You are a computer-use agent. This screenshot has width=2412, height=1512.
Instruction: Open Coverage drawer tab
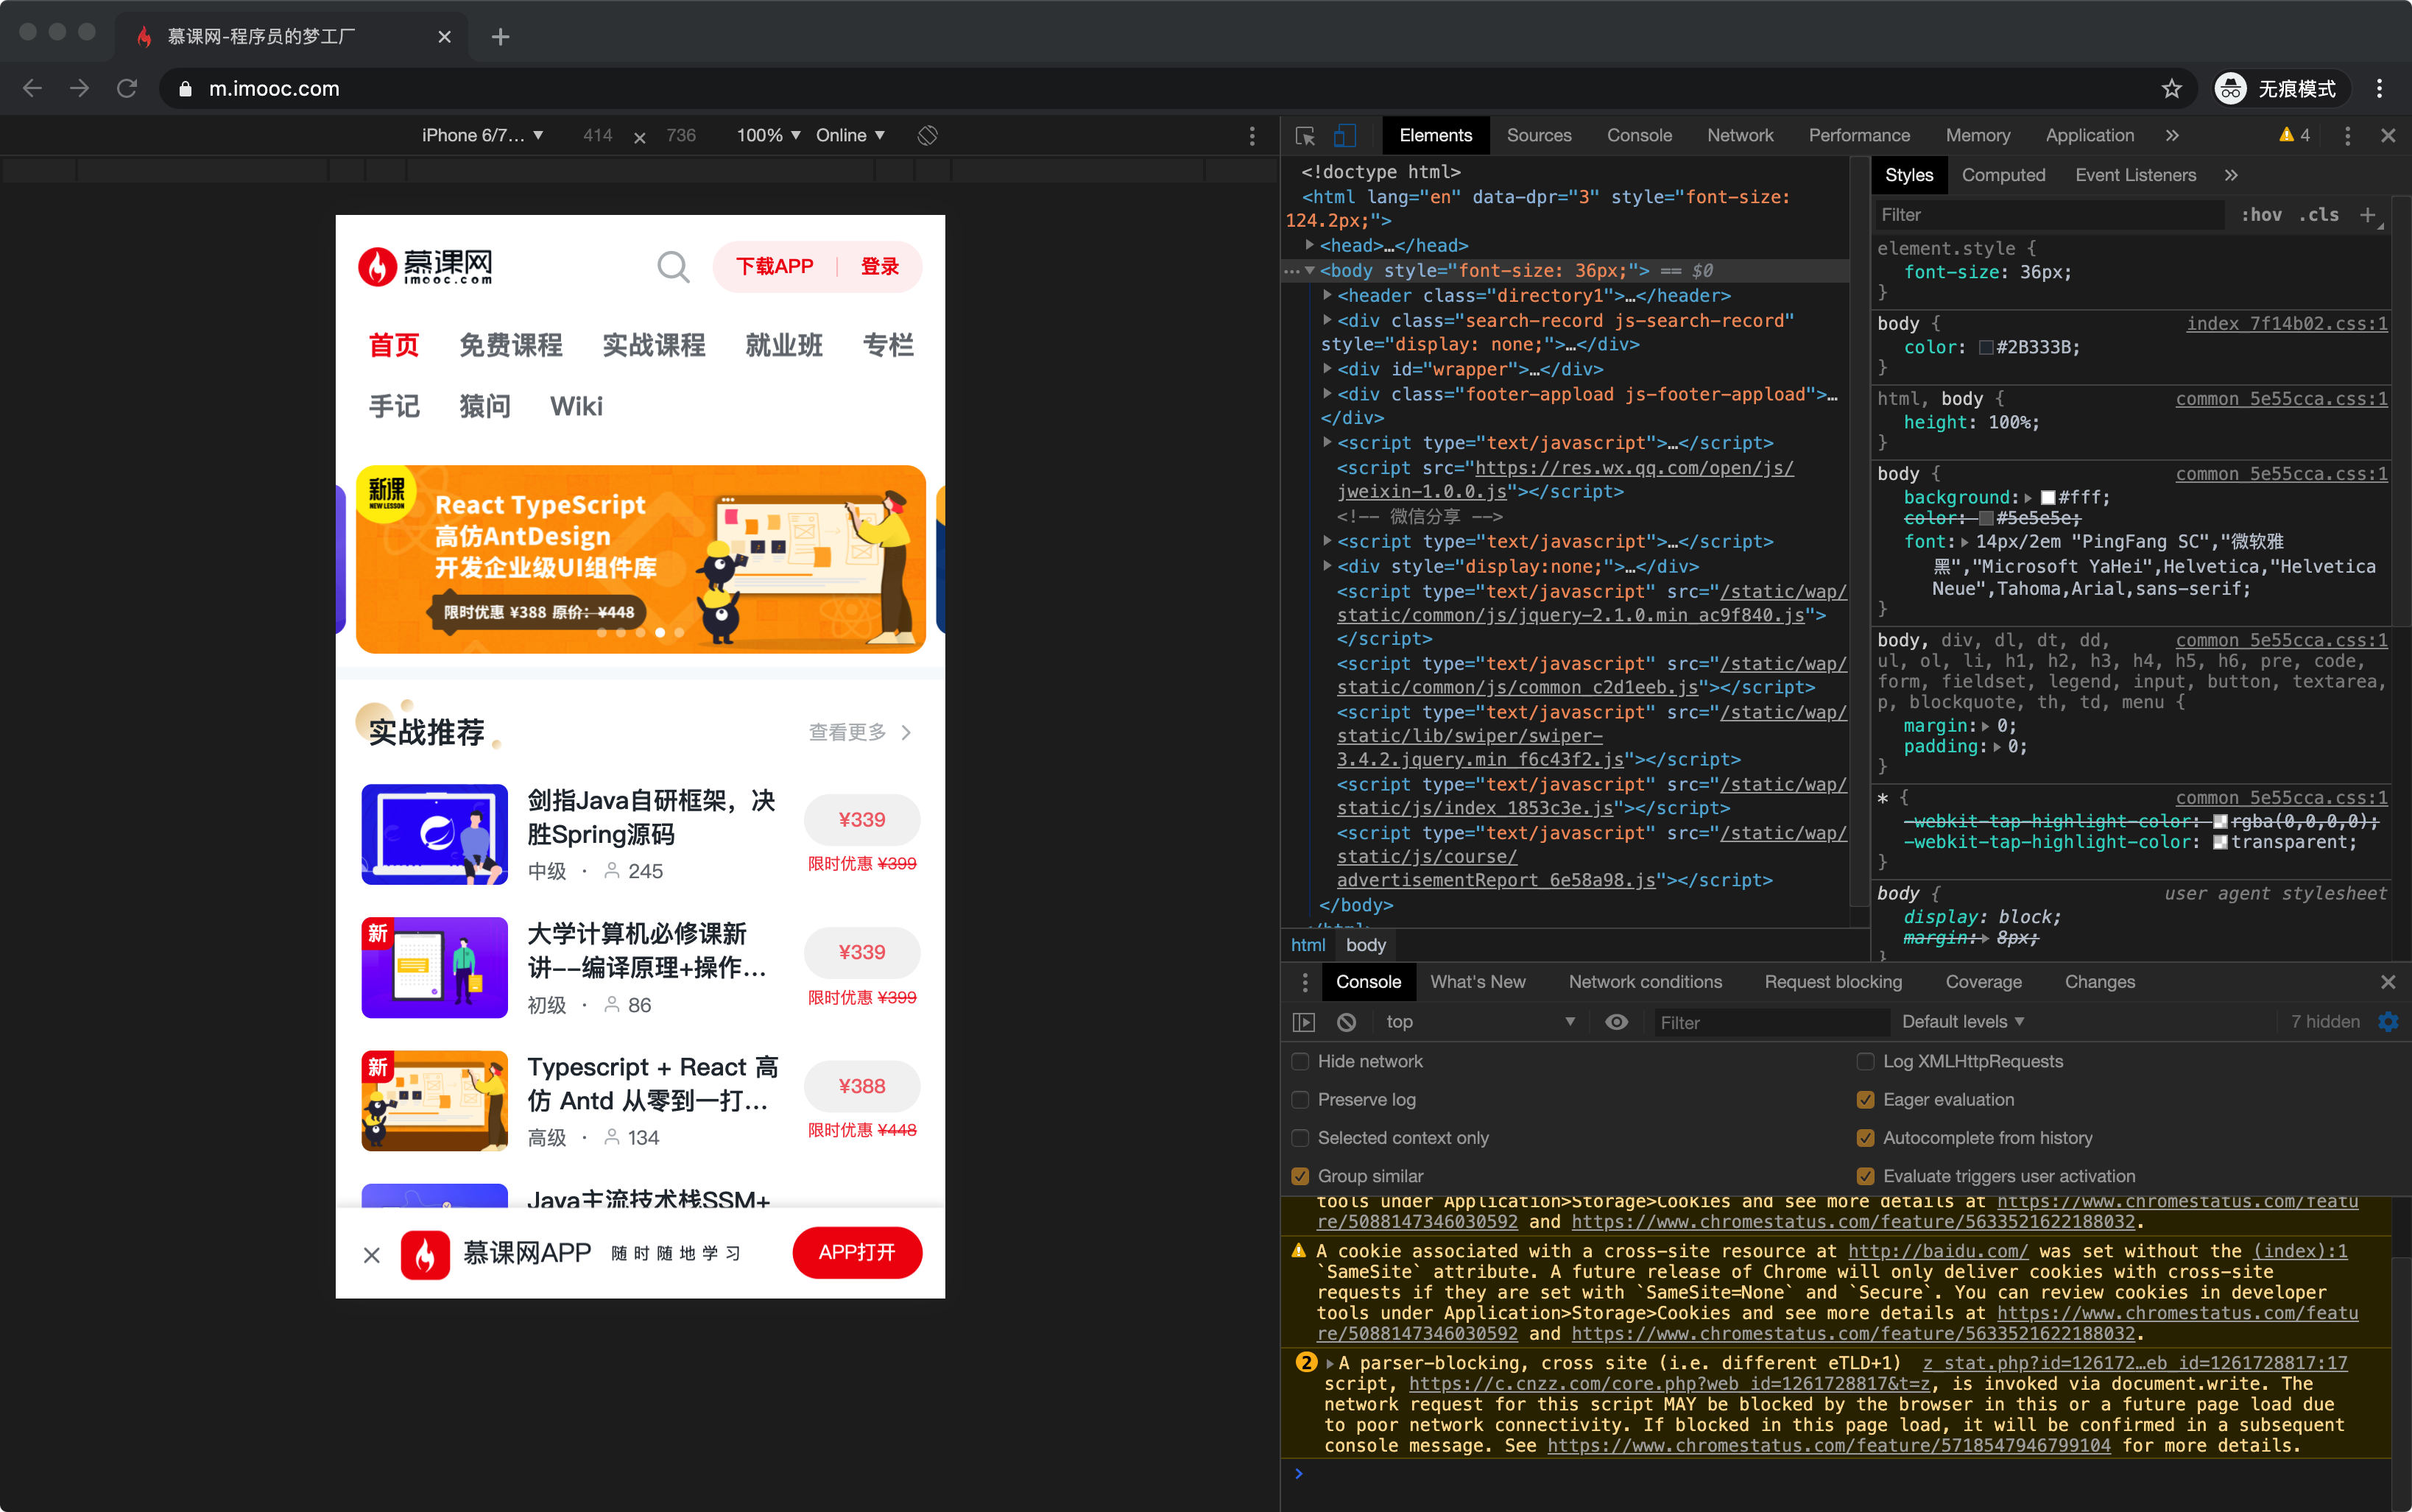[x=1983, y=982]
